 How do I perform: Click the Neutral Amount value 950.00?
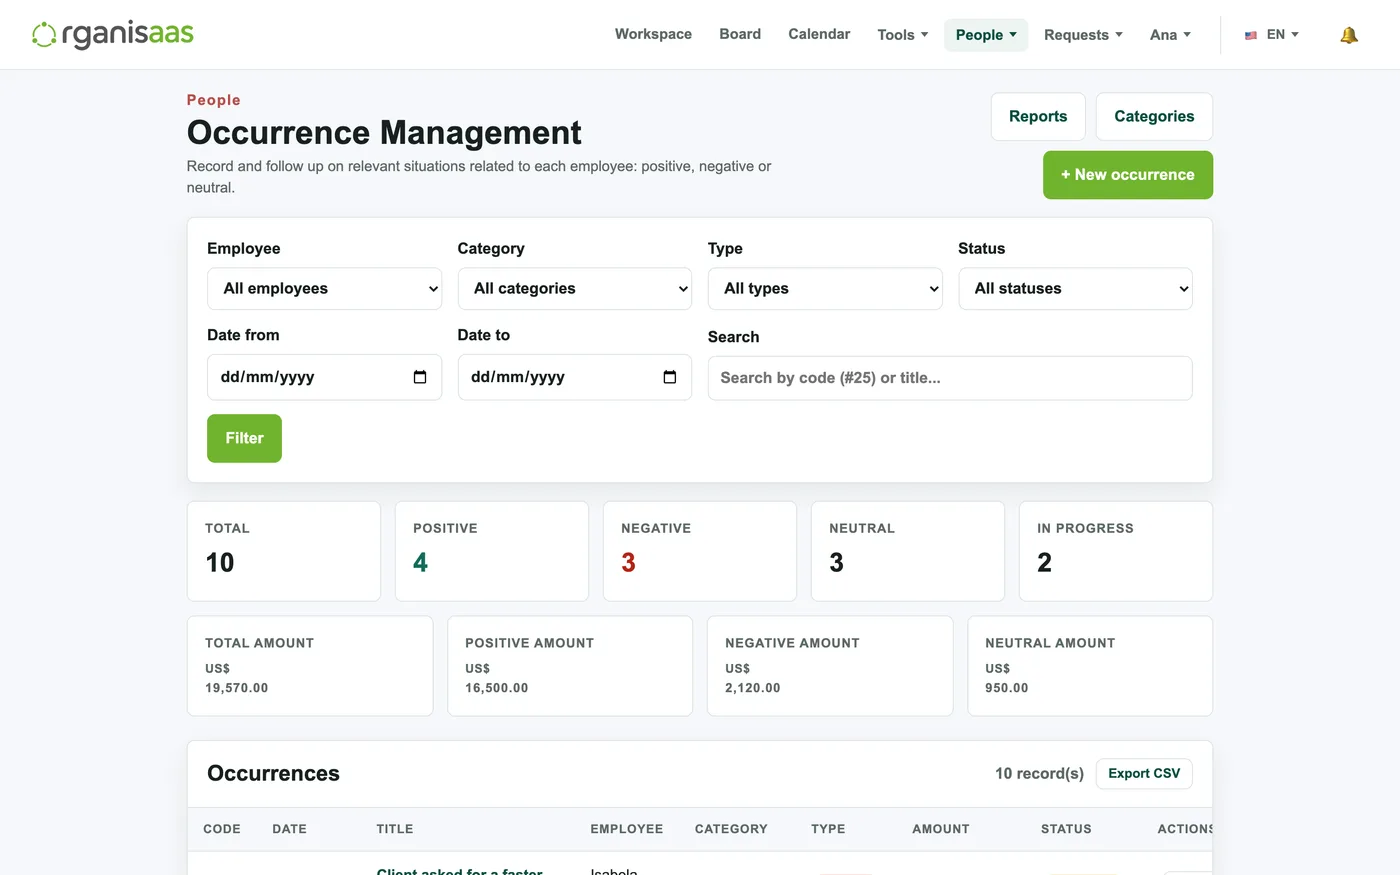(1007, 688)
